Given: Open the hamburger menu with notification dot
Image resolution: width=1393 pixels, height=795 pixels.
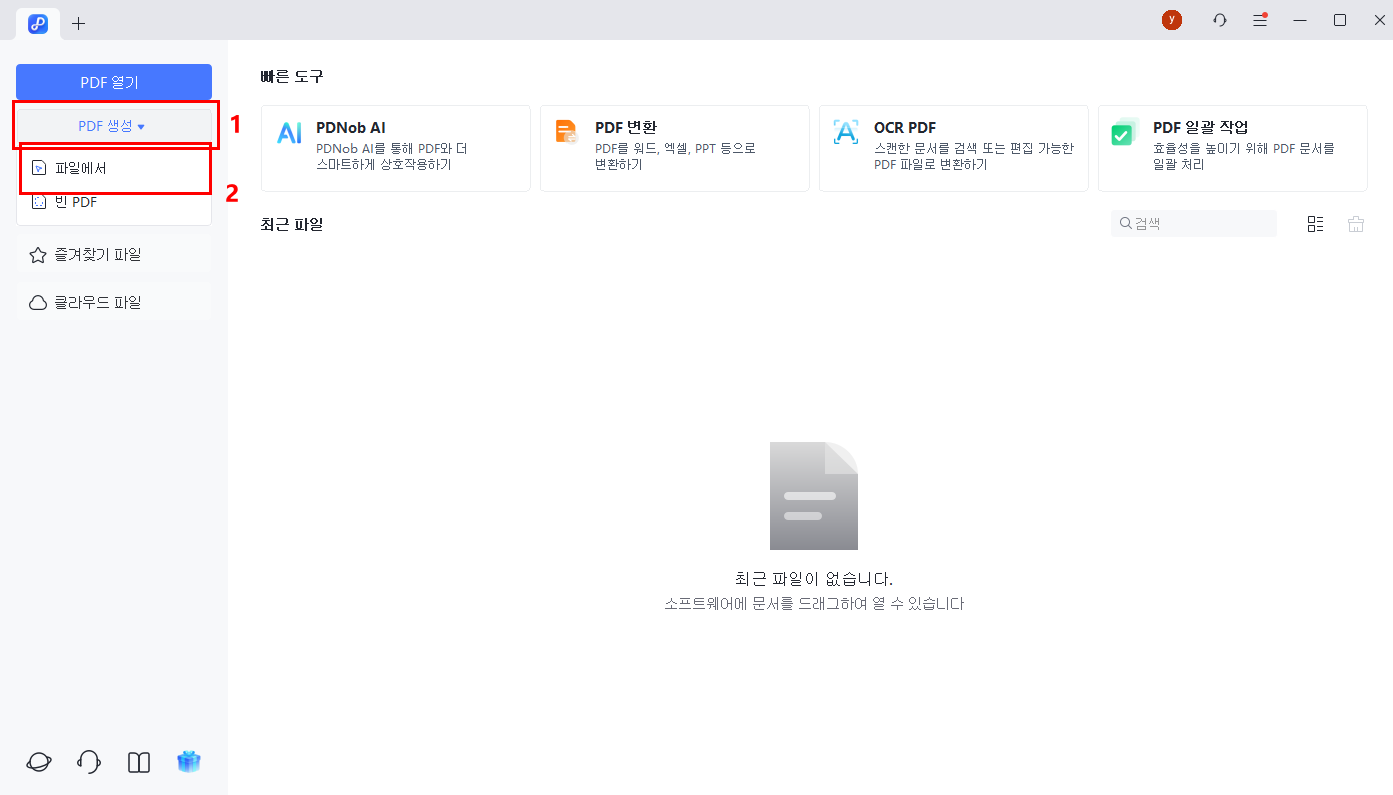Looking at the screenshot, I should point(1259,19).
